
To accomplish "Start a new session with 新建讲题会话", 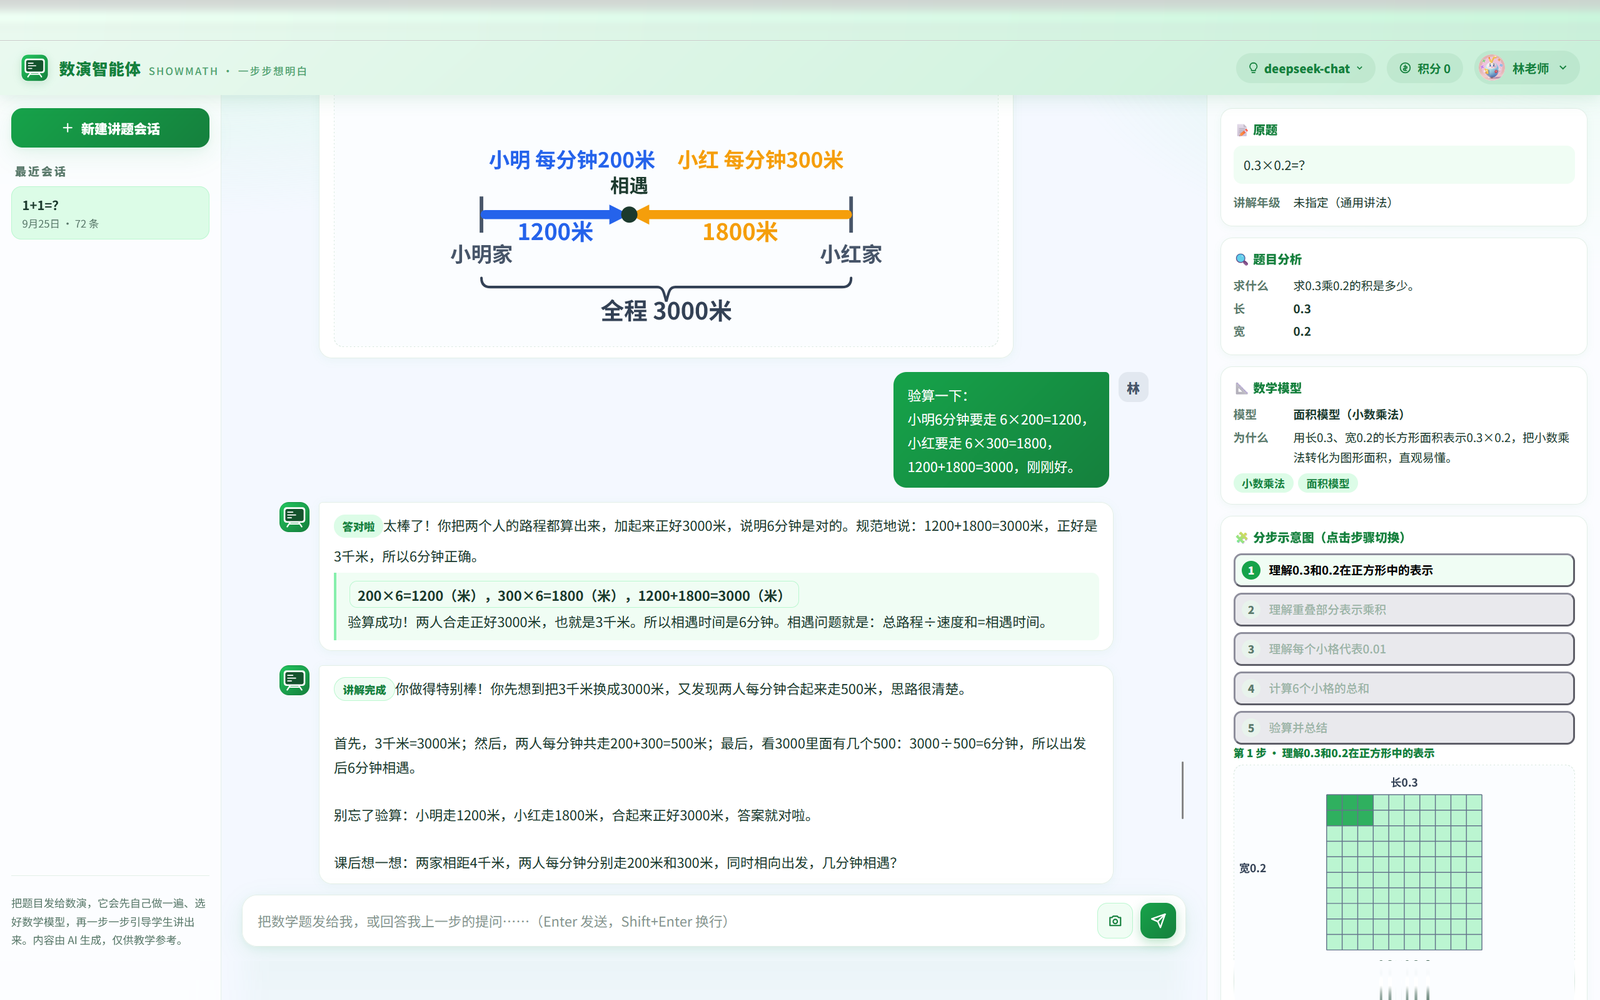I will coord(110,128).
